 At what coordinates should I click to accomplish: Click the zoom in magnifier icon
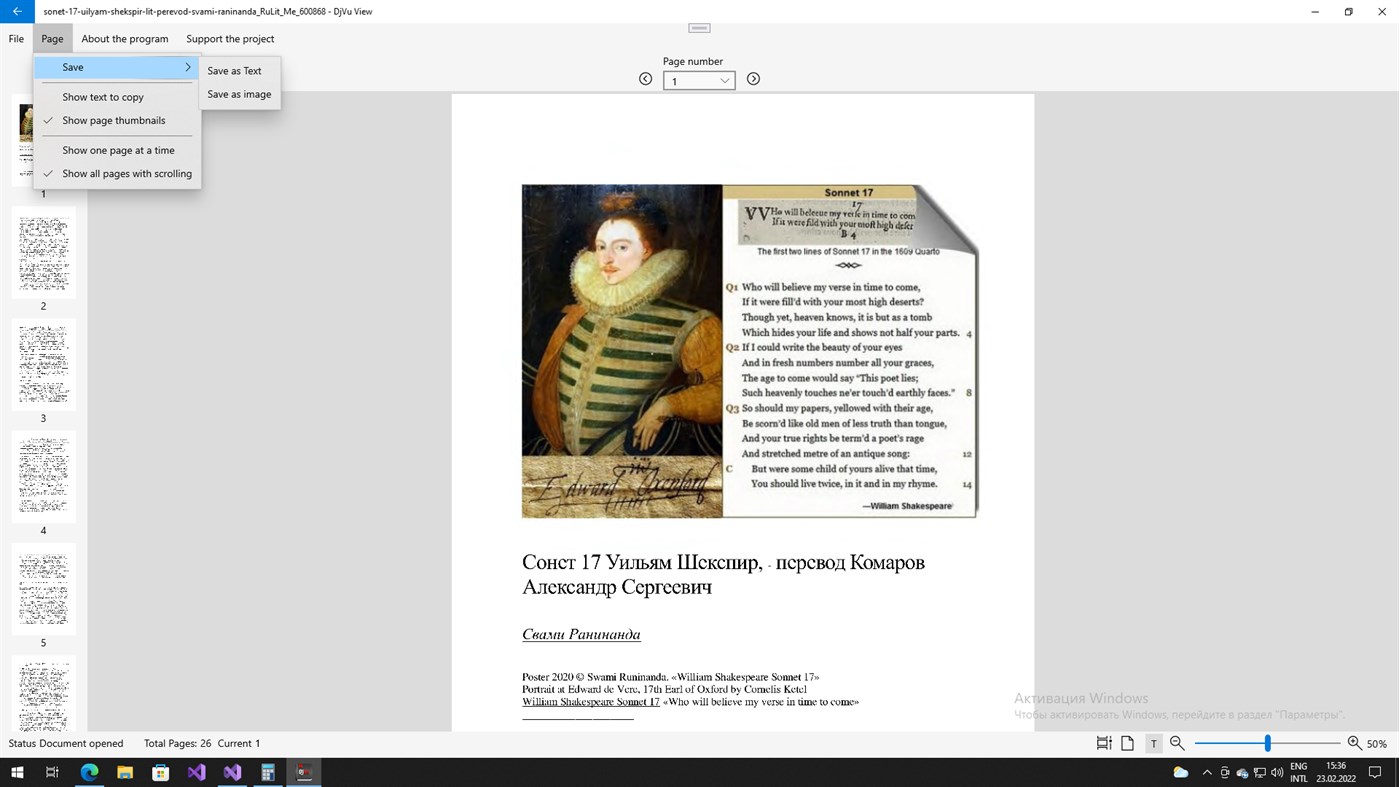coord(1354,743)
